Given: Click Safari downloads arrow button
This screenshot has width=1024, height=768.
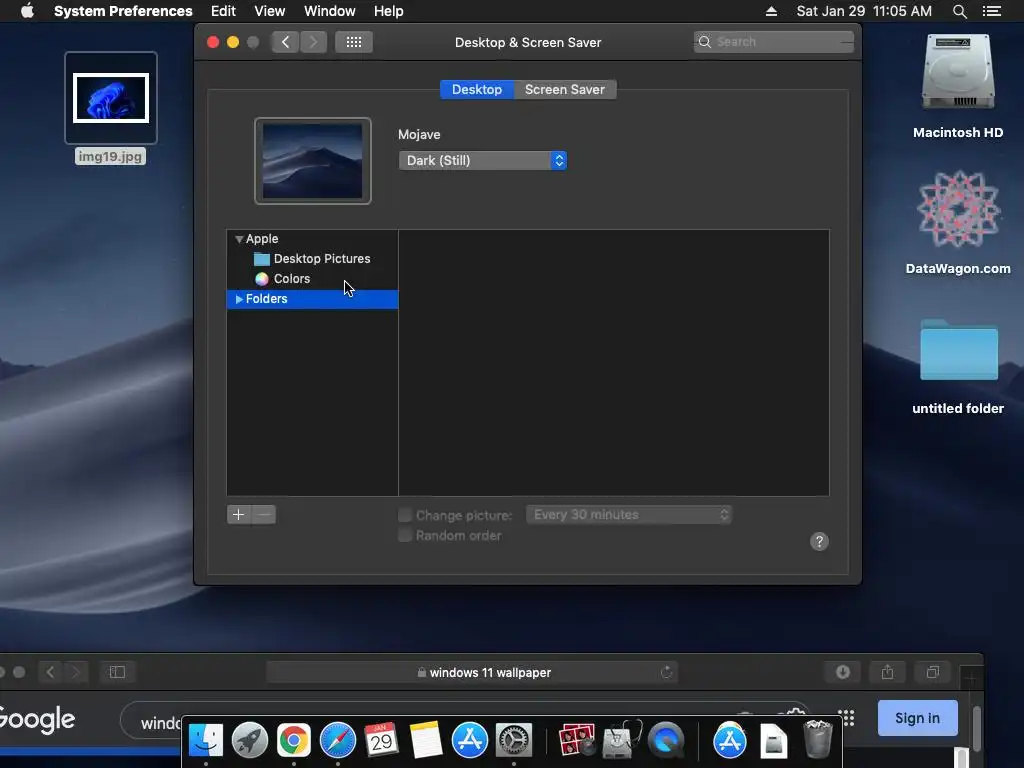Looking at the screenshot, I should click(843, 672).
